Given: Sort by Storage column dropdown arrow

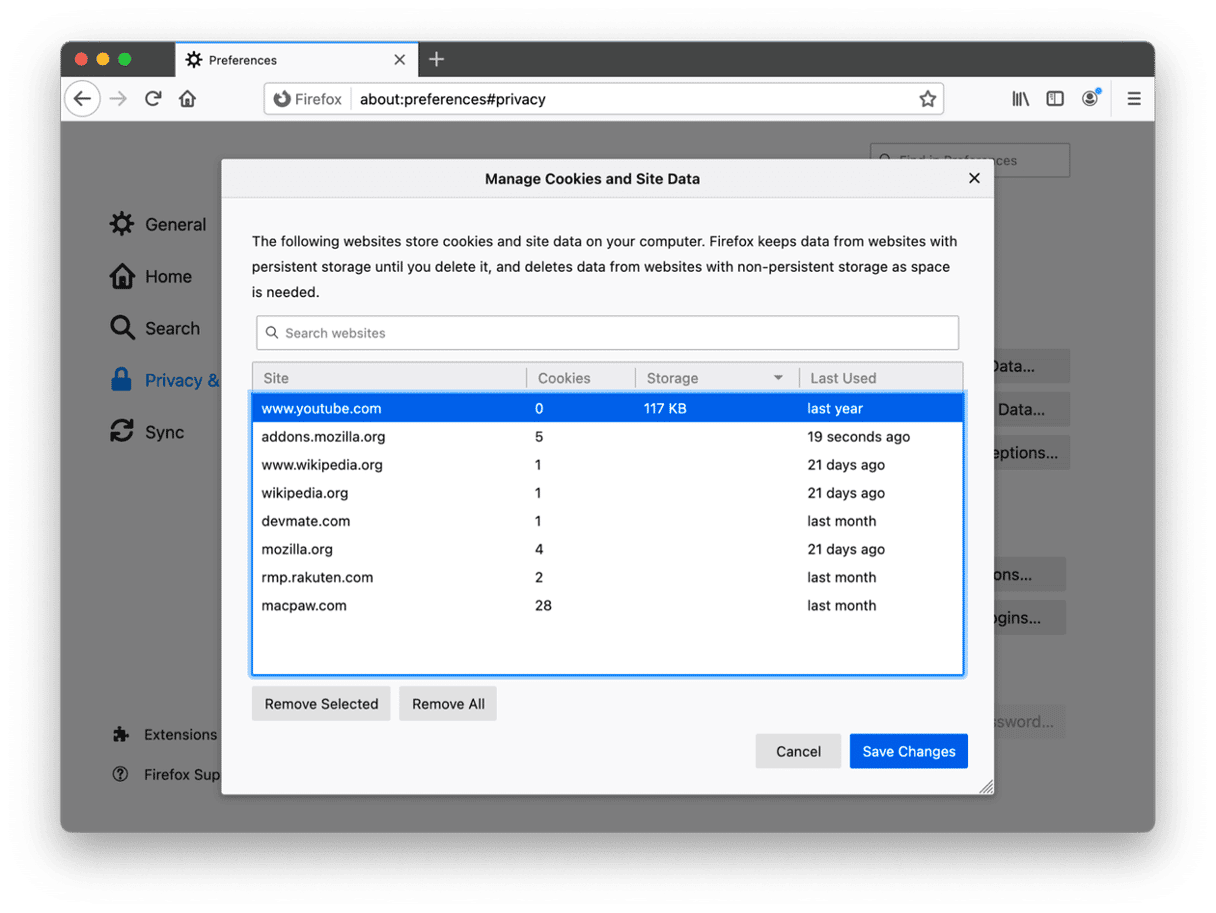Looking at the screenshot, I should (x=778, y=378).
